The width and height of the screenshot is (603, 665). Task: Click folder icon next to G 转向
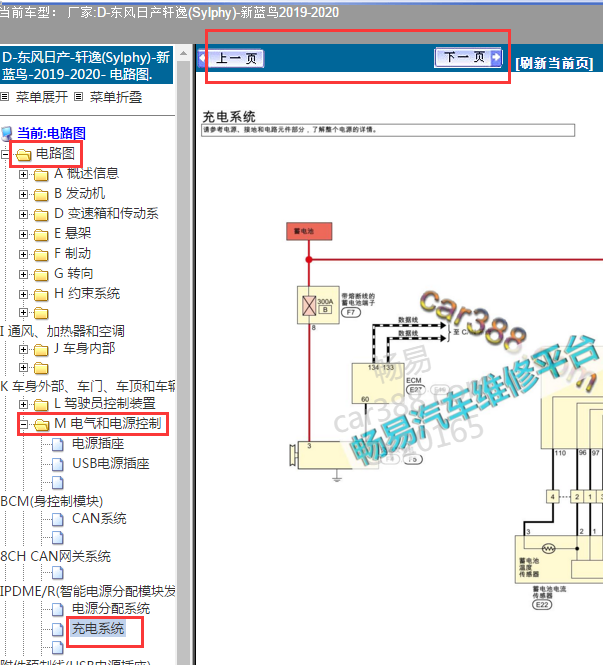[x=41, y=275]
